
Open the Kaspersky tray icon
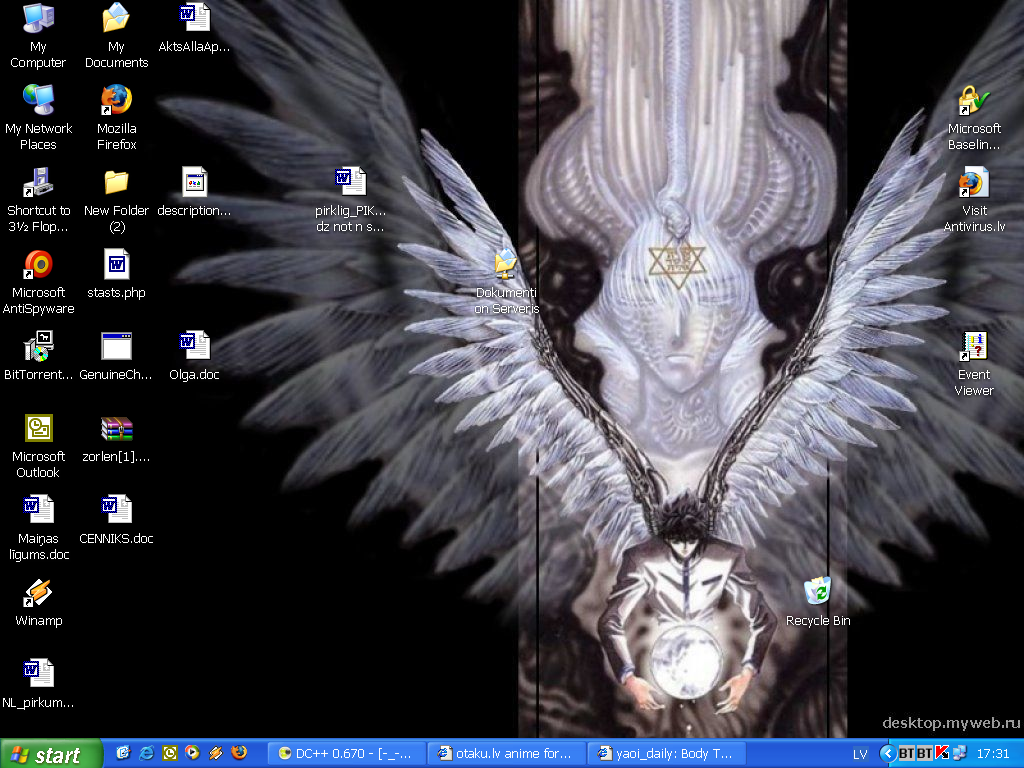pos(942,753)
